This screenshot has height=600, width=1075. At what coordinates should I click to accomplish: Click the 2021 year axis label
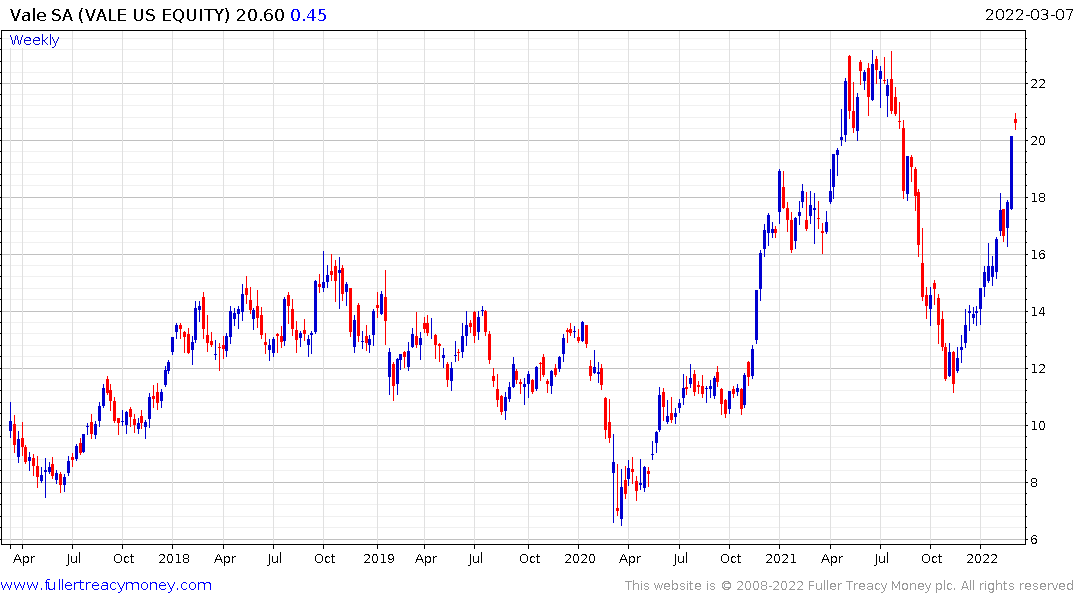781,558
